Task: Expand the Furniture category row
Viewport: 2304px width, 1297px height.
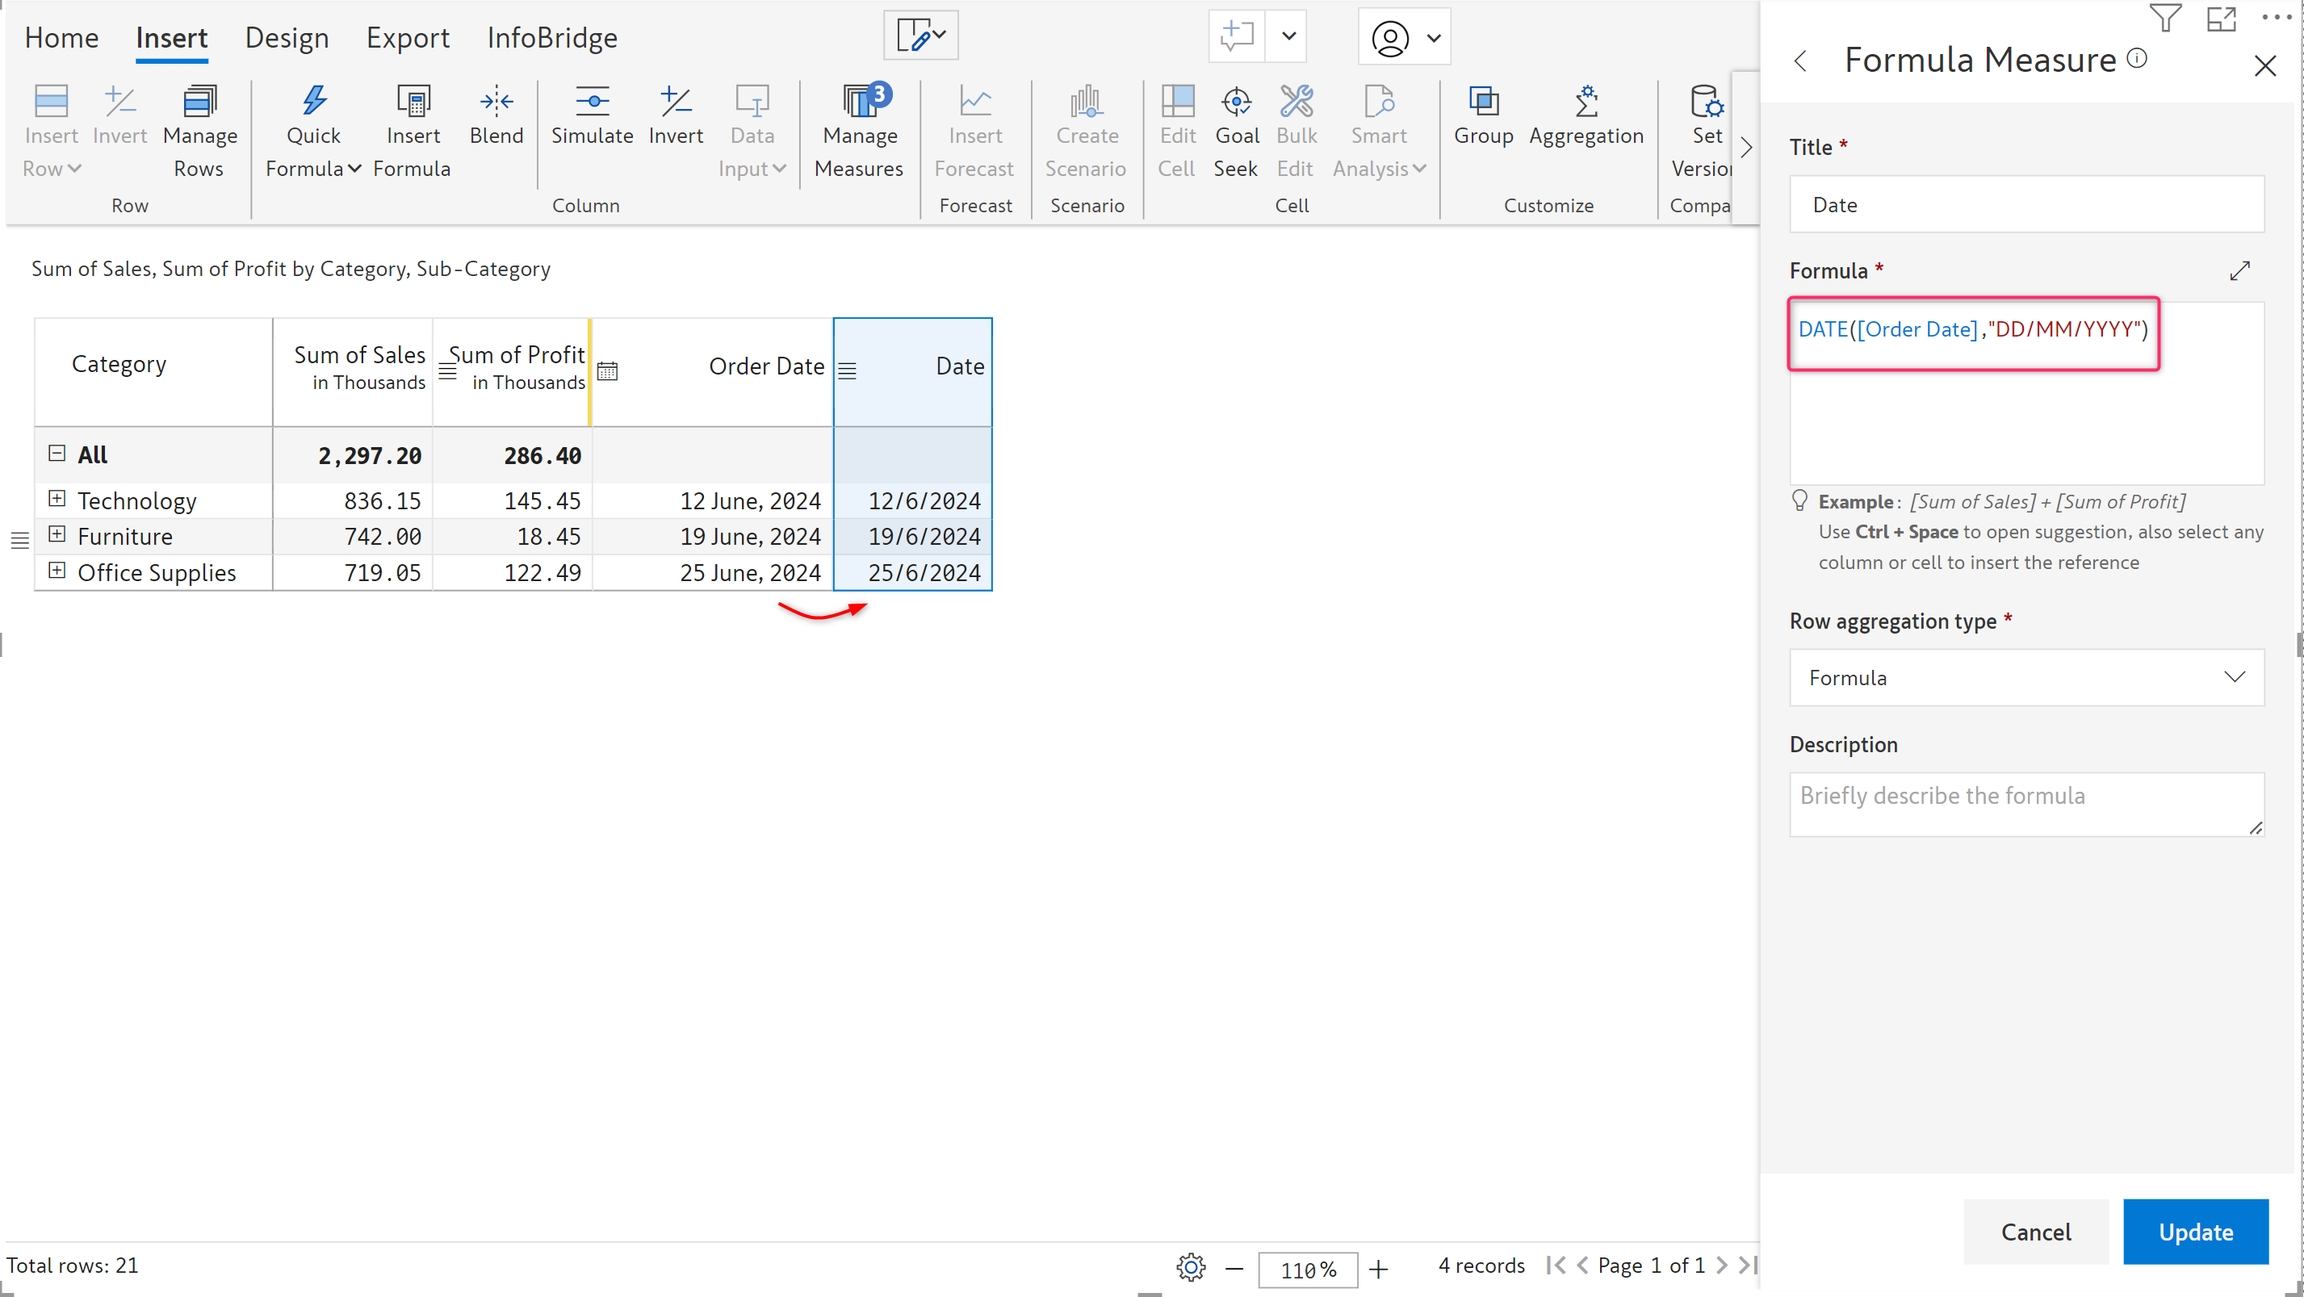Action: (57, 534)
